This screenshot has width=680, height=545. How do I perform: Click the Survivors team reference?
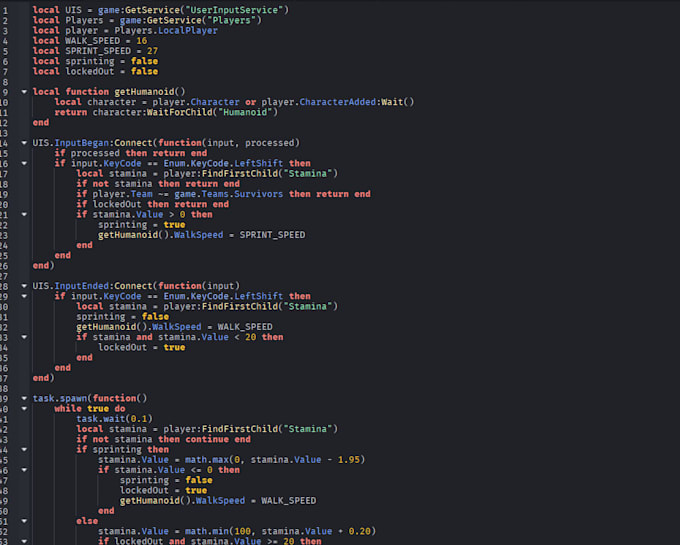(x=259, y=194)
